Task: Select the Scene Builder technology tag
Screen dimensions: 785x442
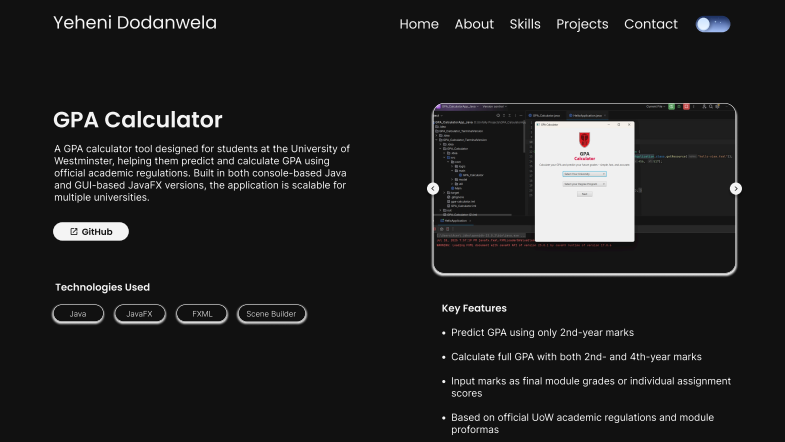Action: (x=271, y=314)
